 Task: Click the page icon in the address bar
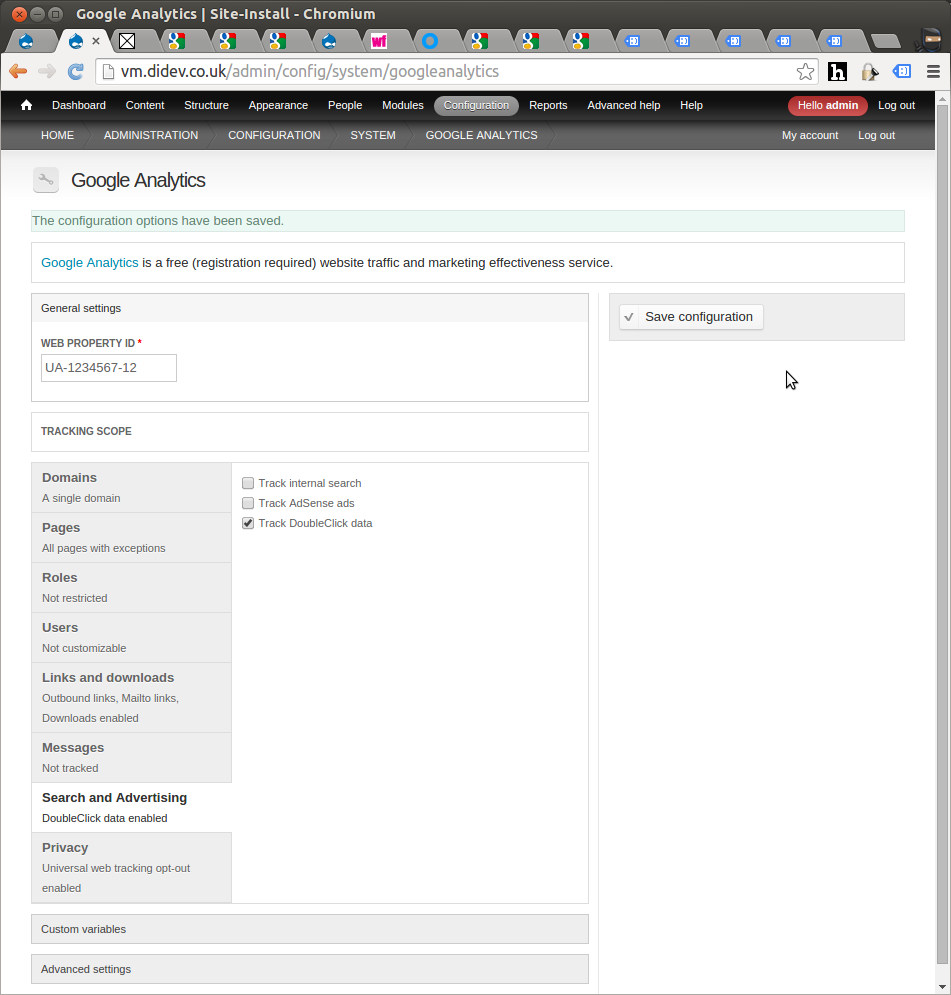tap(108, 72)
